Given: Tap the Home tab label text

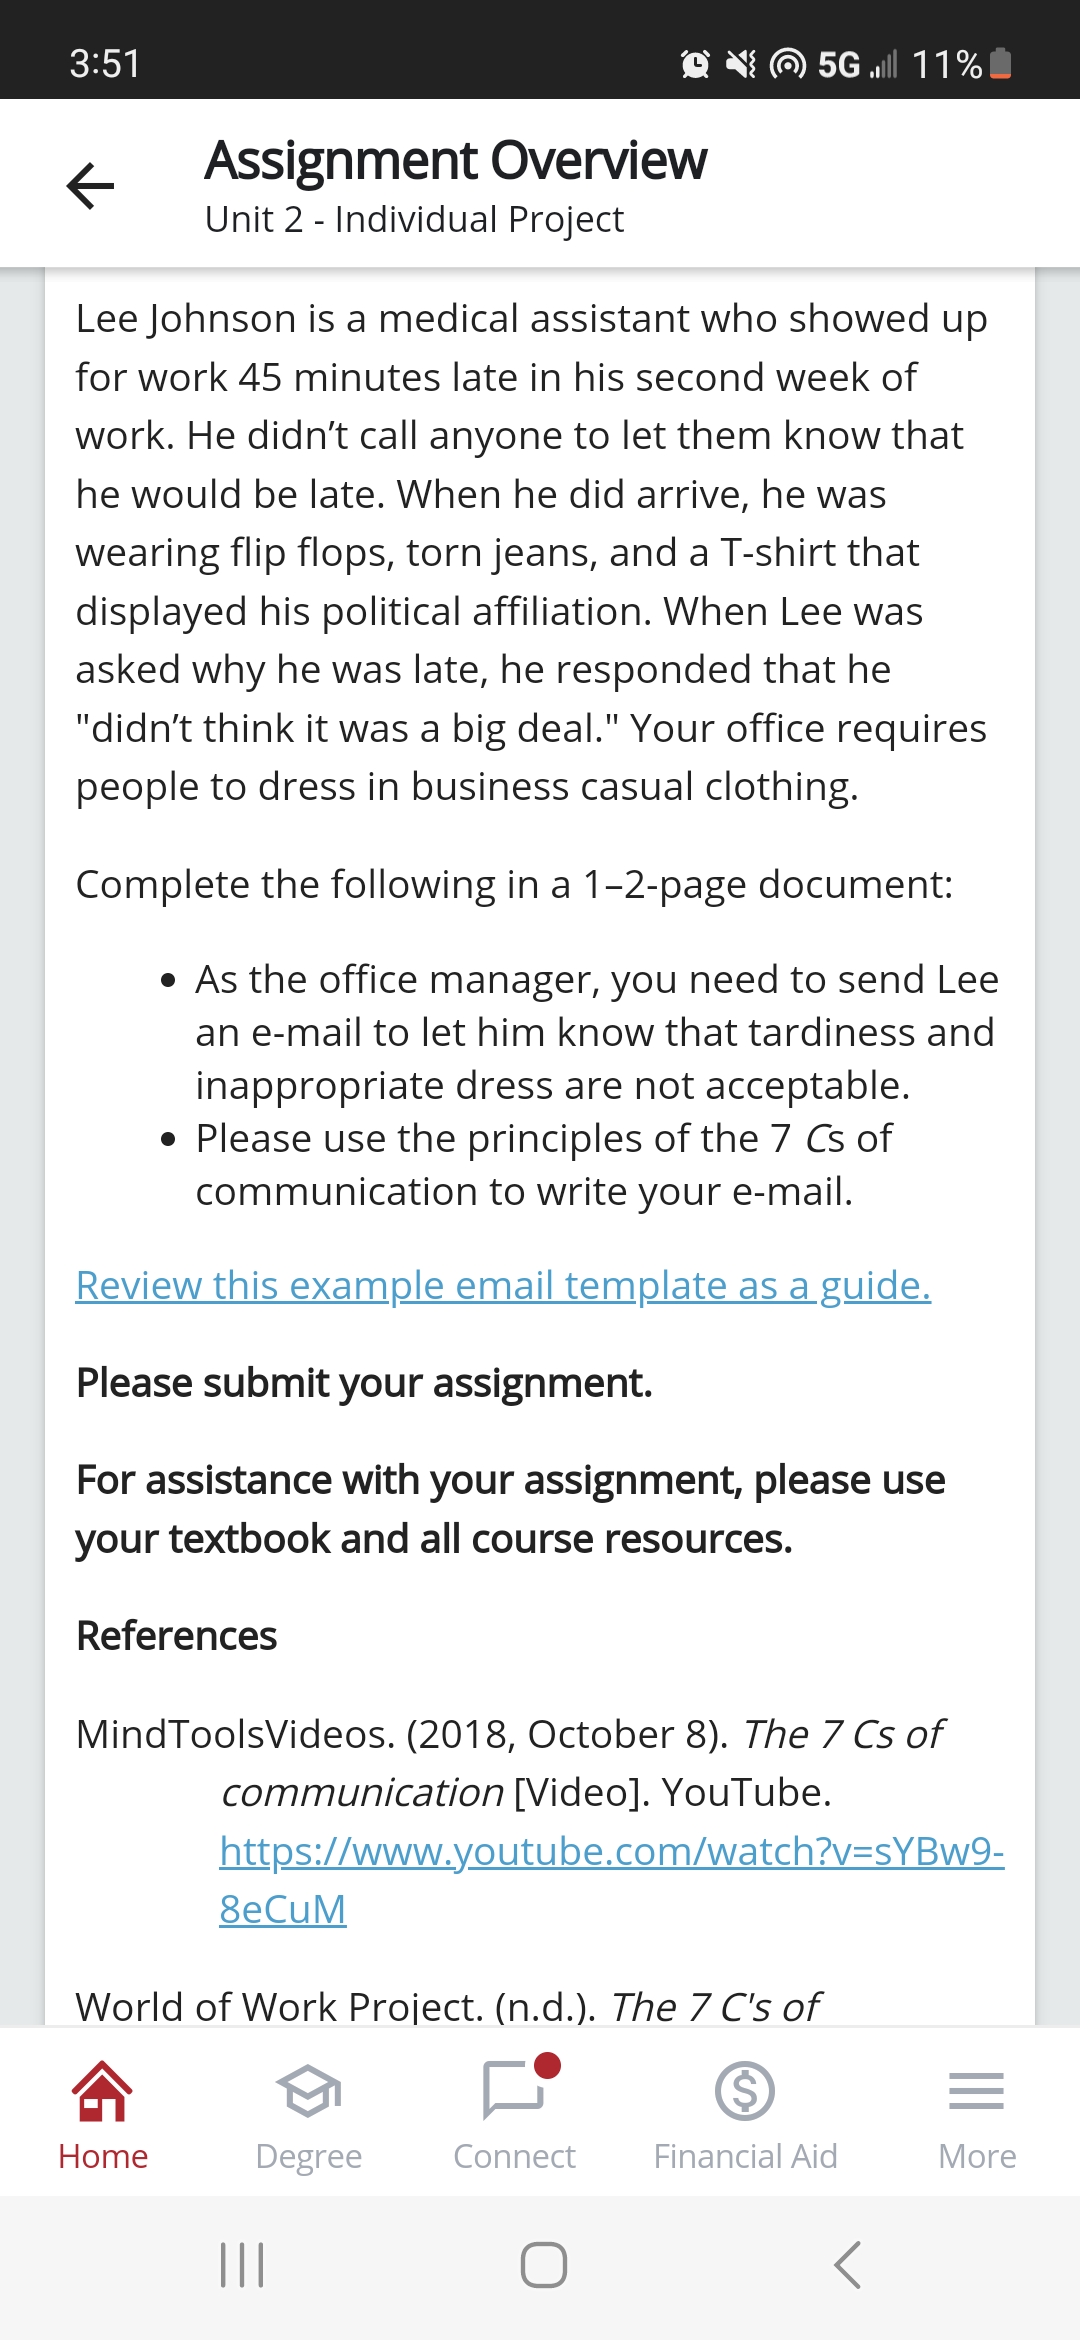Looking at the screenshot, I should [103, 2155].
